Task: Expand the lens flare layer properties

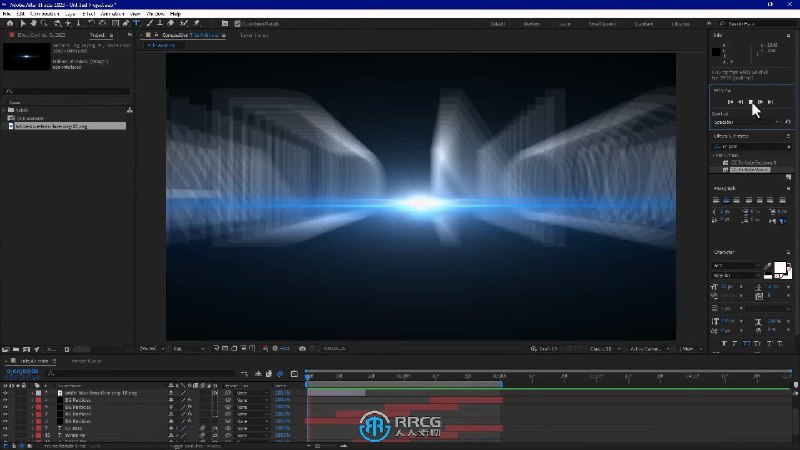Action: (x=32, y=393)
